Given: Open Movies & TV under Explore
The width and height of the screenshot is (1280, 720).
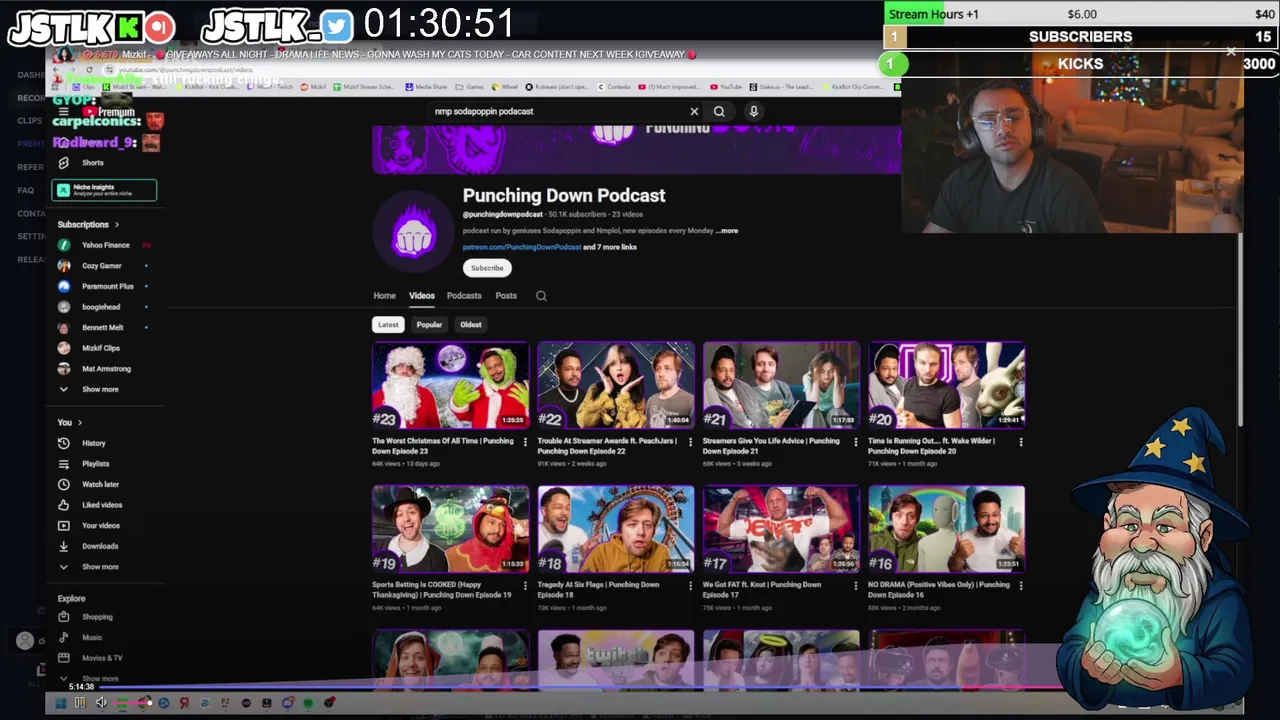Looking at the screenshot, I should coord(104,658).
